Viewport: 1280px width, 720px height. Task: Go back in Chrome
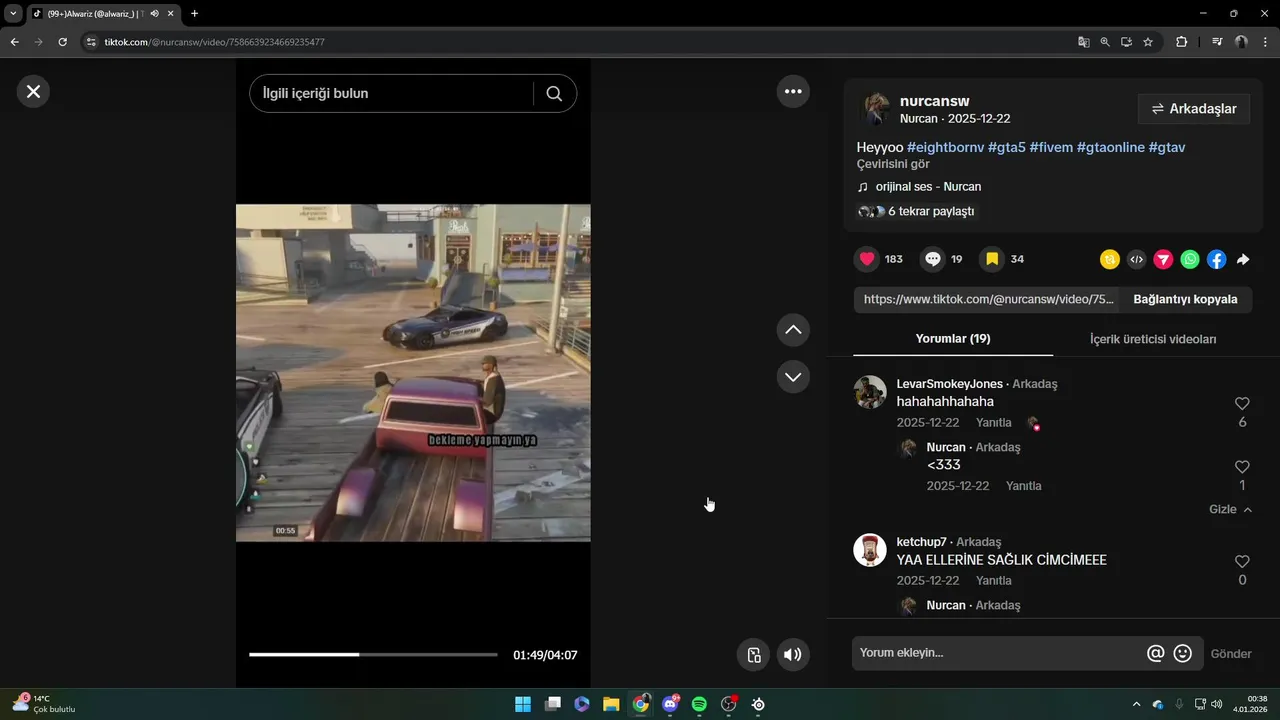[x=14, y=42]
